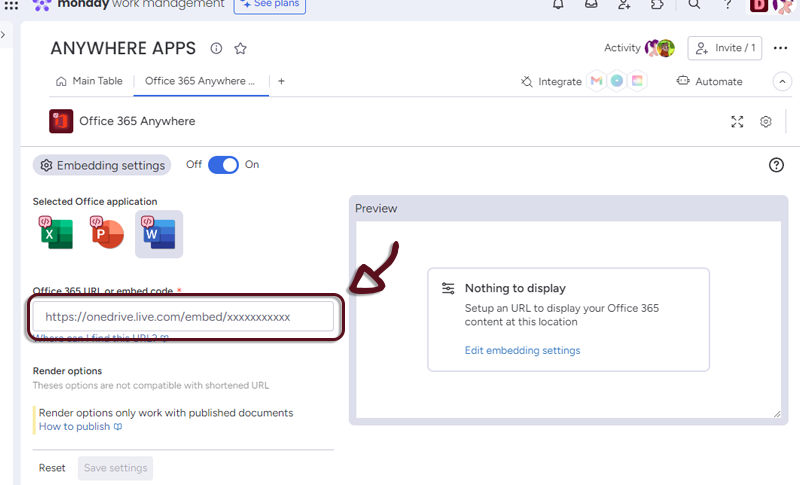
Task: Open the inbox tray icon
Action: pyautogui.click(x=591, y=5)
